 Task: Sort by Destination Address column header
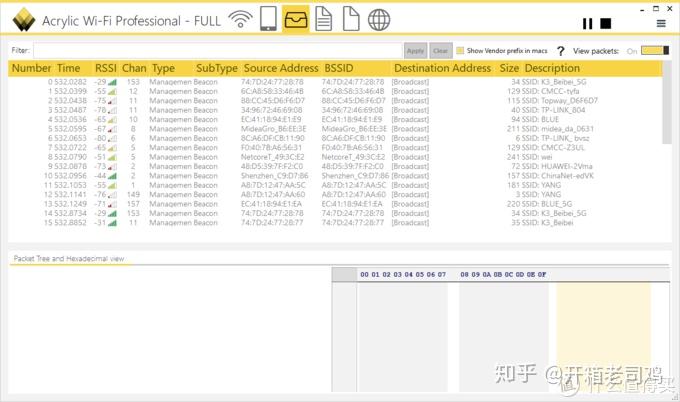(x=442, y=68)
